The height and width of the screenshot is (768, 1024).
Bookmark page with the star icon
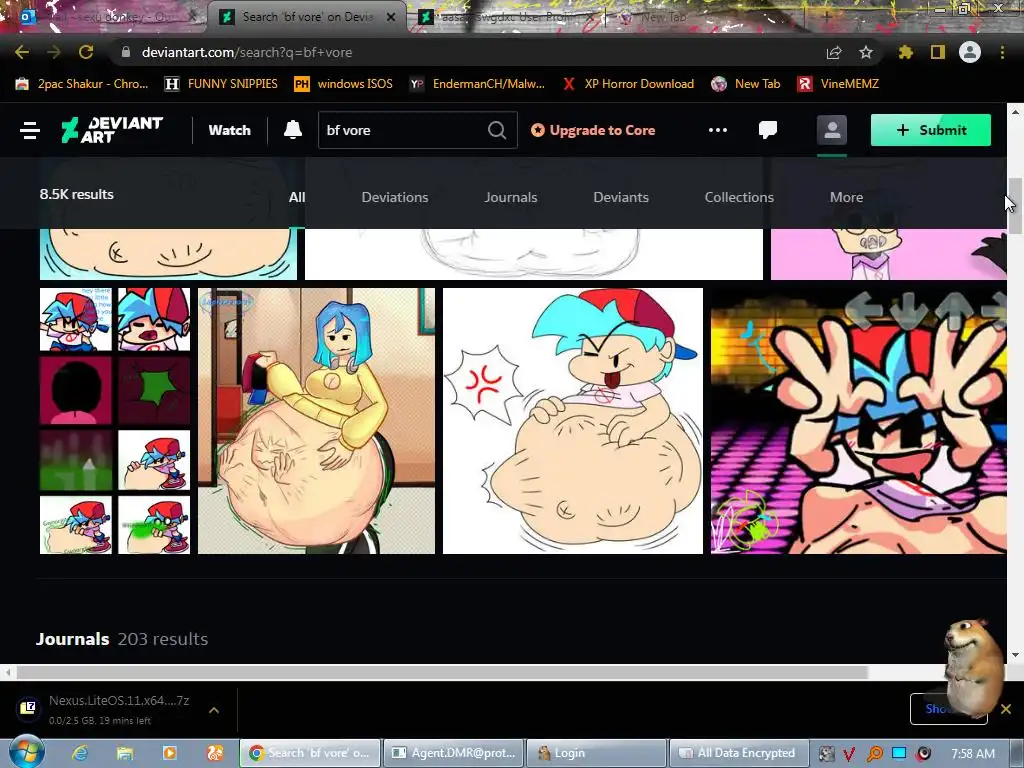pyautogui.click(x=866, y=52)
